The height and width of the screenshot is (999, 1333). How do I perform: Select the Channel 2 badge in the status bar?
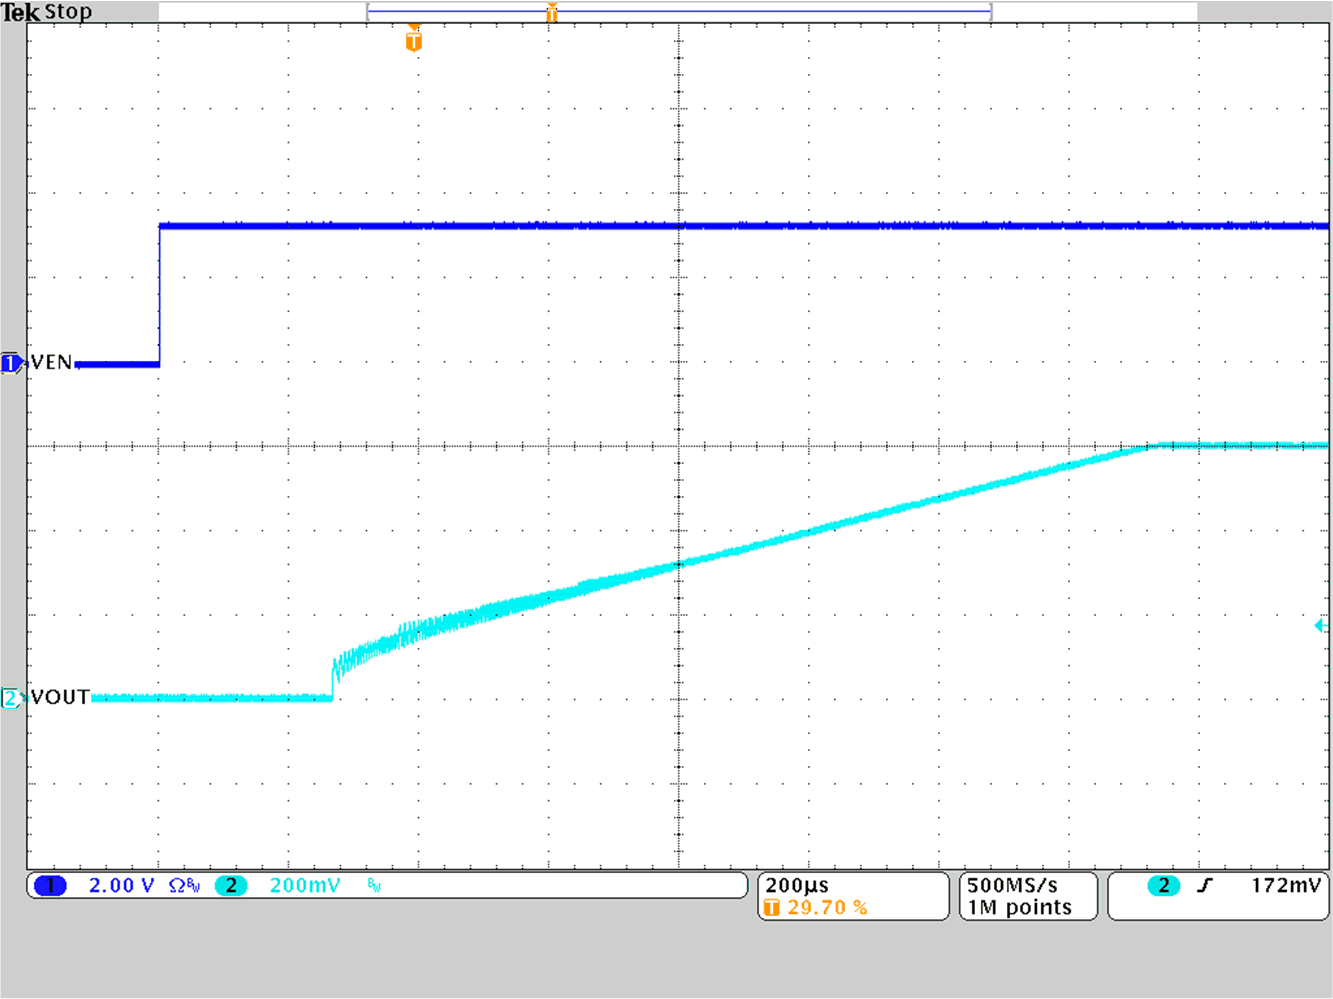coord(231,885)
